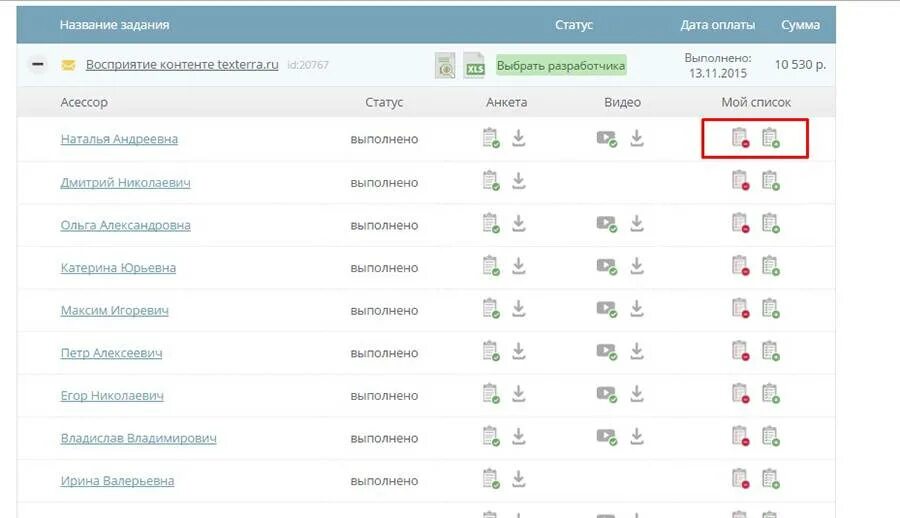Play Ольга Александровна's video
Viewport: 900px width, 518px height.
click(x=607, y=223)
